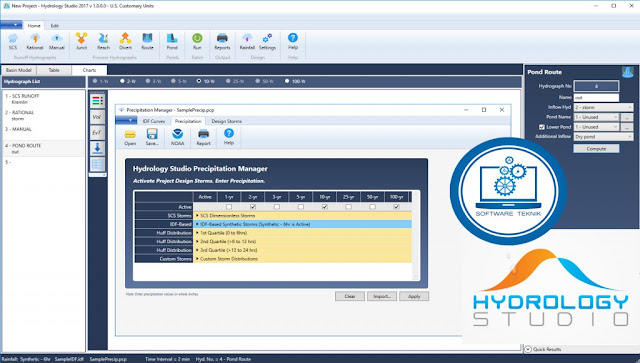Open the Inflow Hyd dropdown

pos(604,107)
